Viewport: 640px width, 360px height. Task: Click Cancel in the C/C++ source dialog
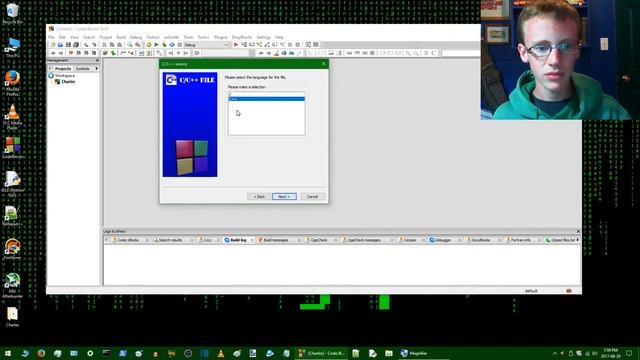coord(312,197)
